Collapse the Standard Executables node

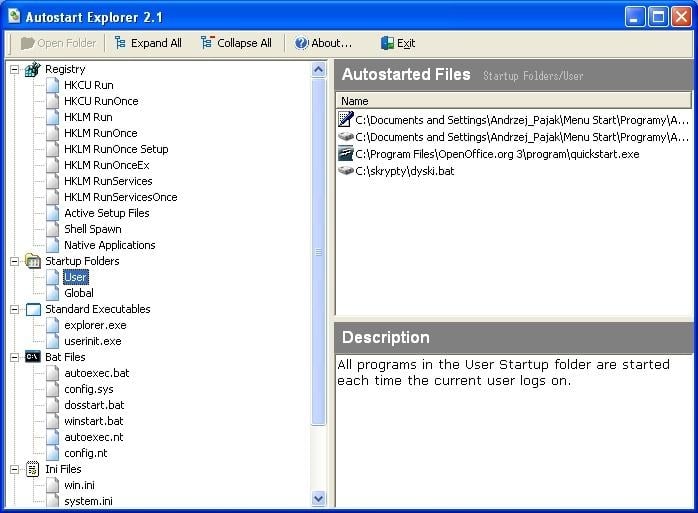pyautogui.click(x=15, y=309)
